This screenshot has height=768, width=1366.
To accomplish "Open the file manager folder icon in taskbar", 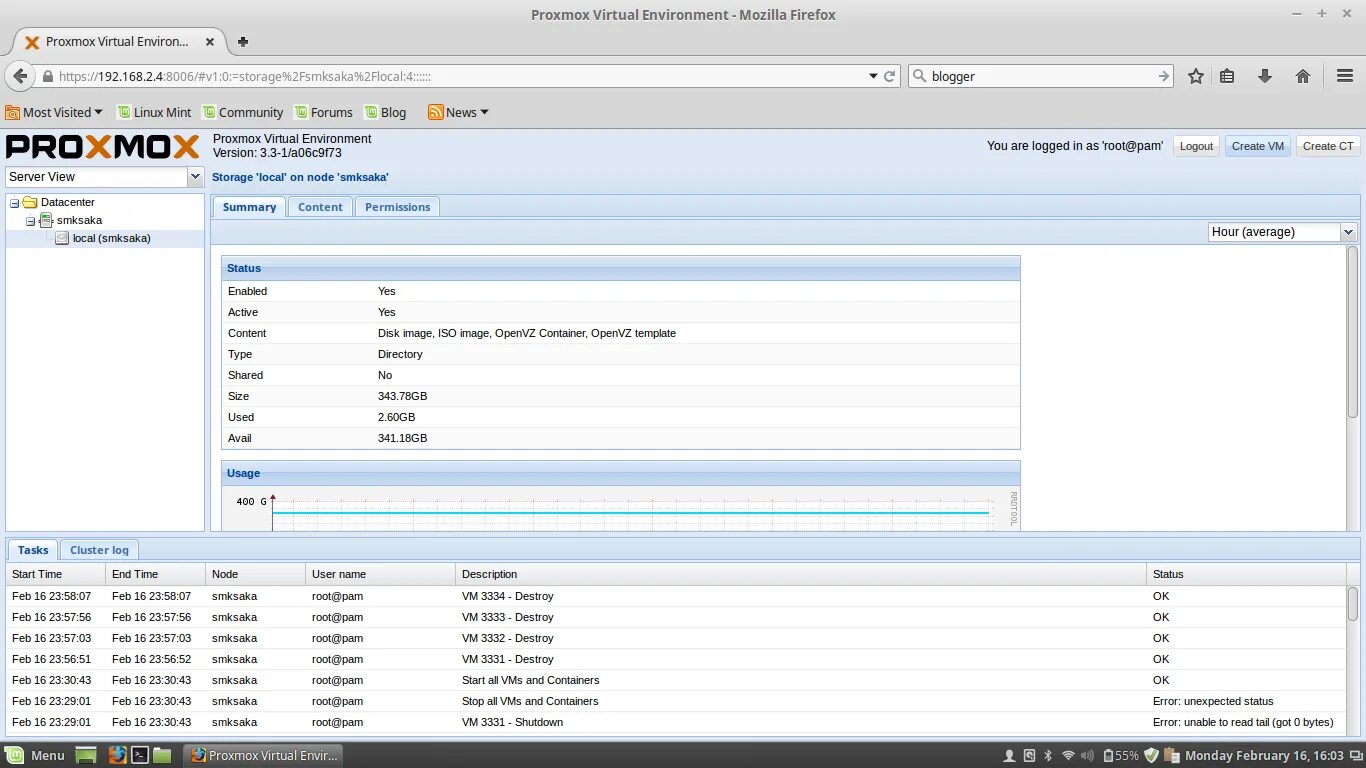I will pos(162,755).
